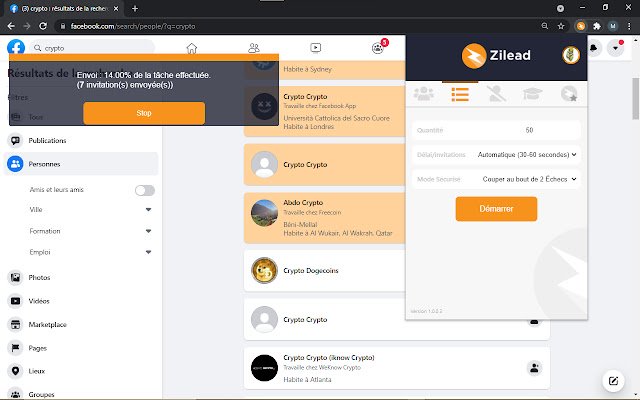This screenshot has width=640, height=400.
Task: Click the address bar URL
Action: [133, 26]
